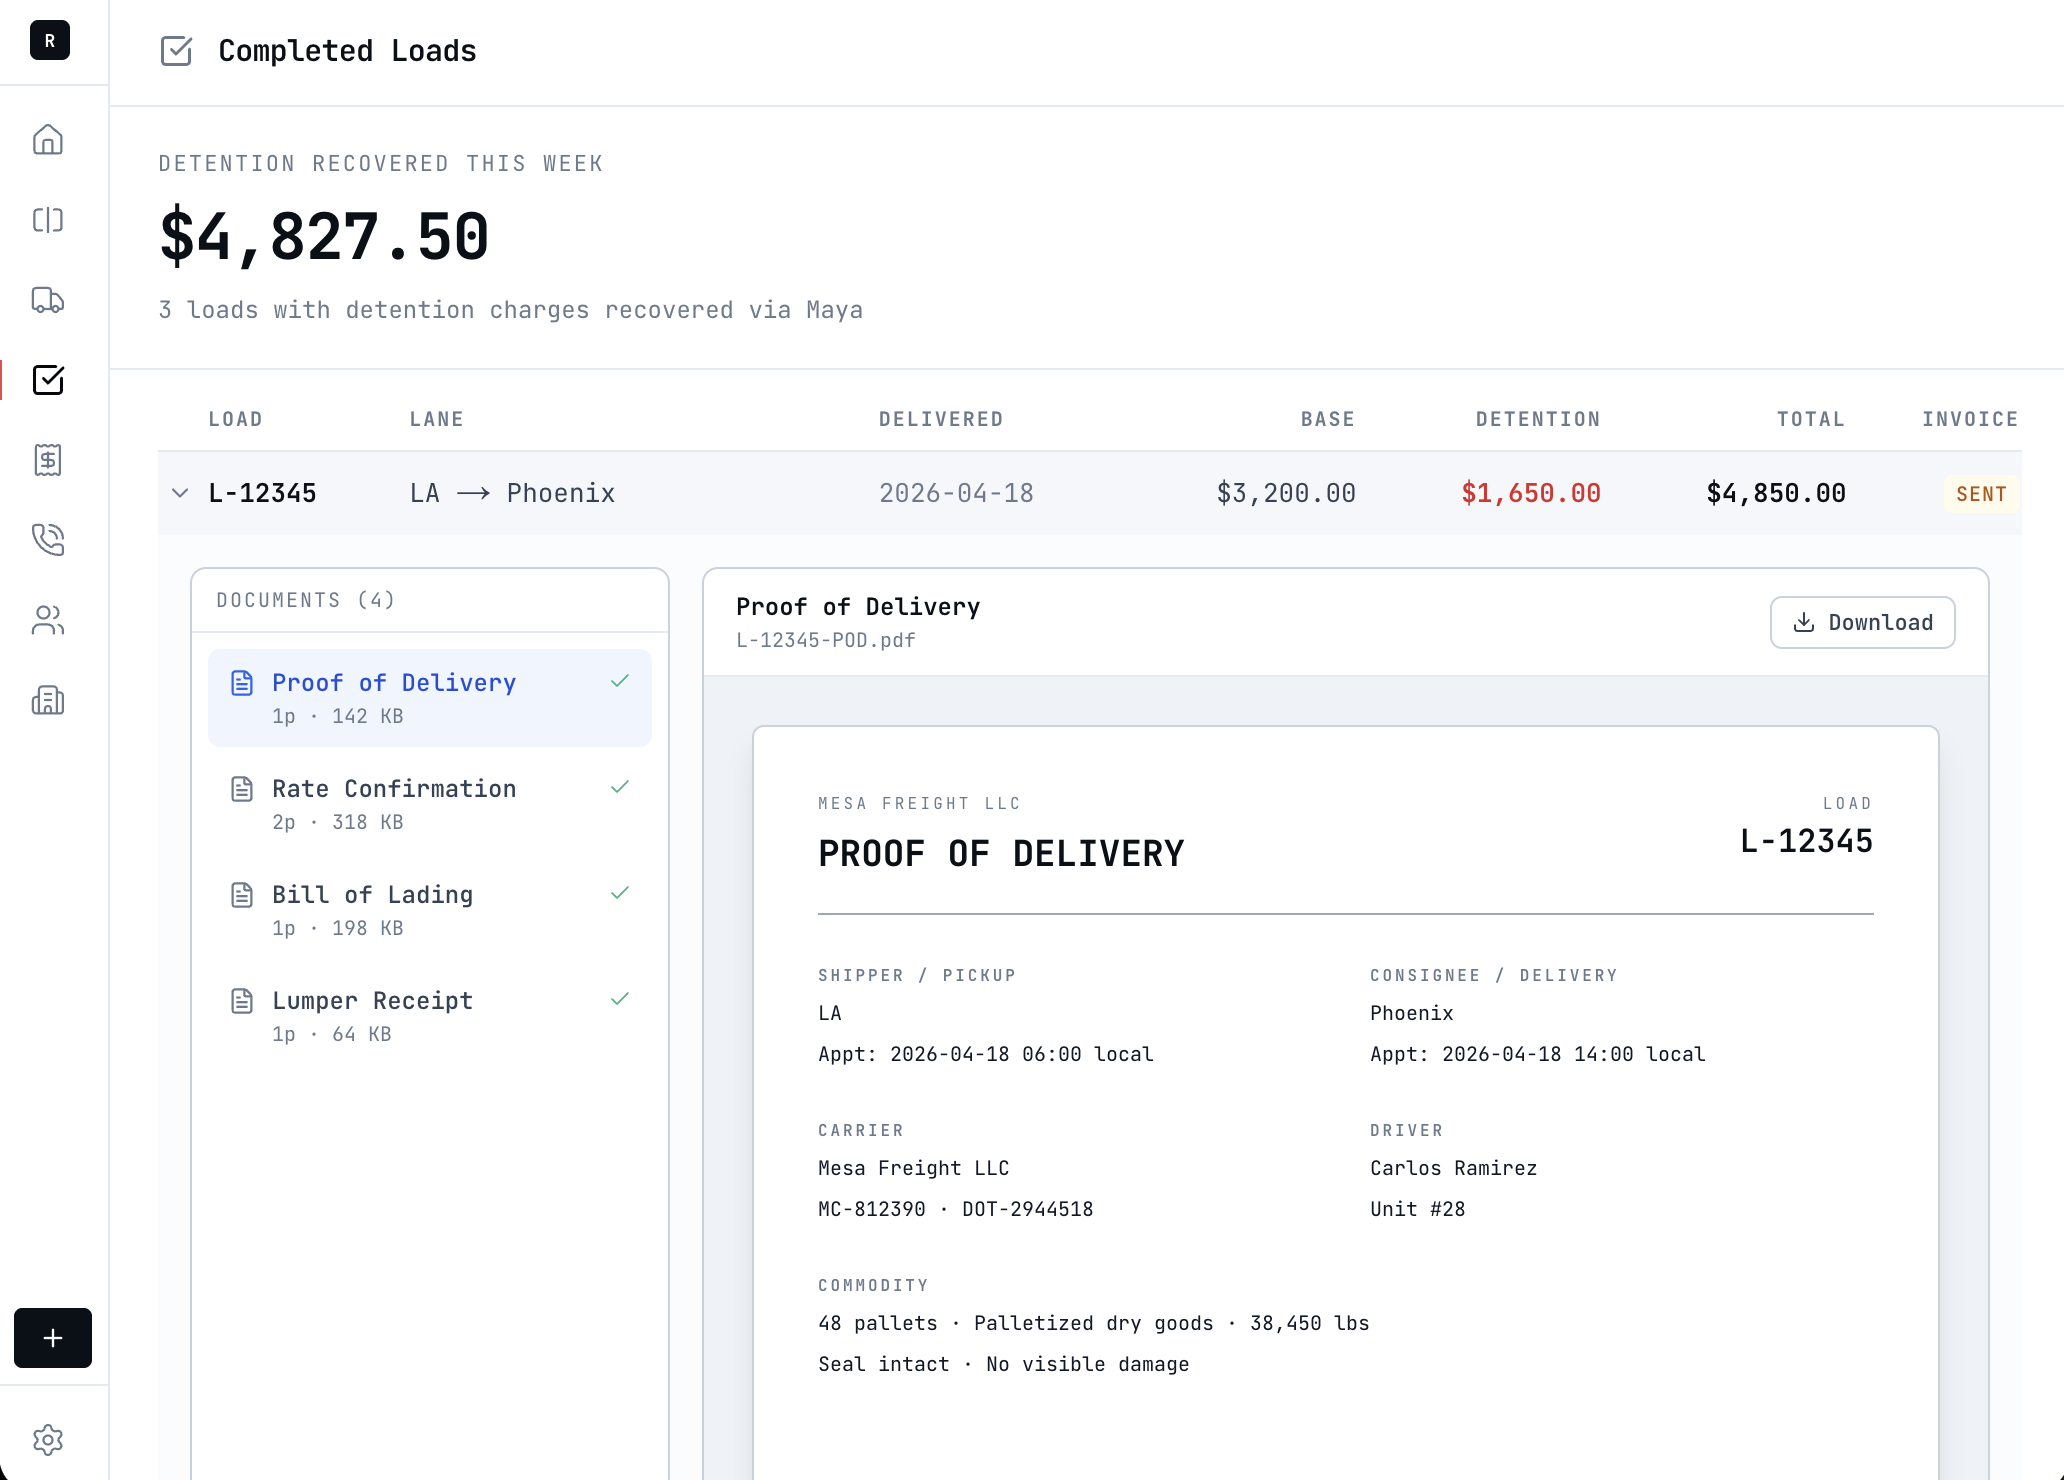Viewport: 2064px width, 1480px height.
Task: Click the R logo at top left
Action: (x=50, y=41)
